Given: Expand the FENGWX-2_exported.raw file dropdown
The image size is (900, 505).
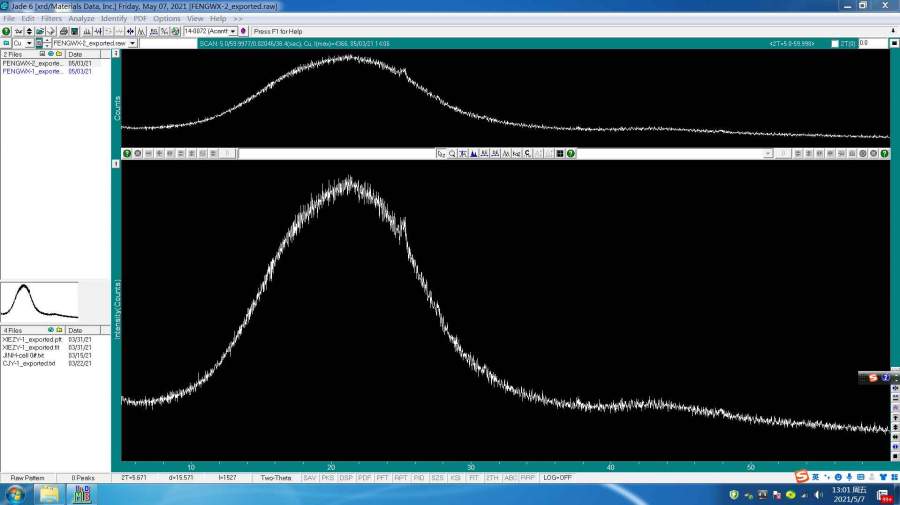Looking at the screenshot, I should 132,43.
